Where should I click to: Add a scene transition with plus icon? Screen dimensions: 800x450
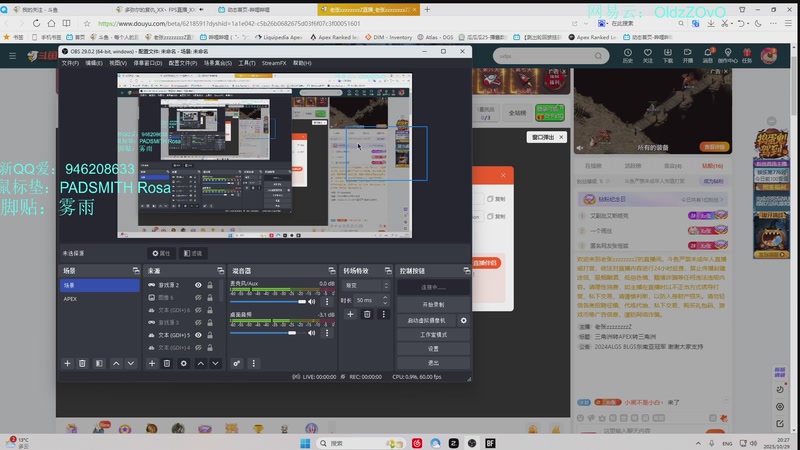(x=350, y=314)
